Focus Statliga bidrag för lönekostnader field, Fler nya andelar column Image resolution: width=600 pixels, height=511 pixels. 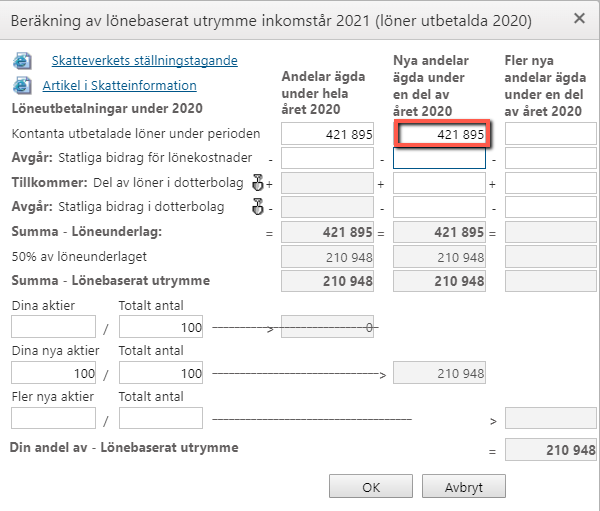(x=551, y=158)
